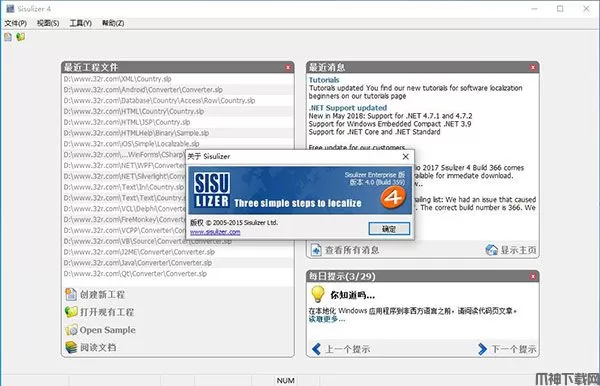Click the 显示主页 home icon

click(492, 250)
